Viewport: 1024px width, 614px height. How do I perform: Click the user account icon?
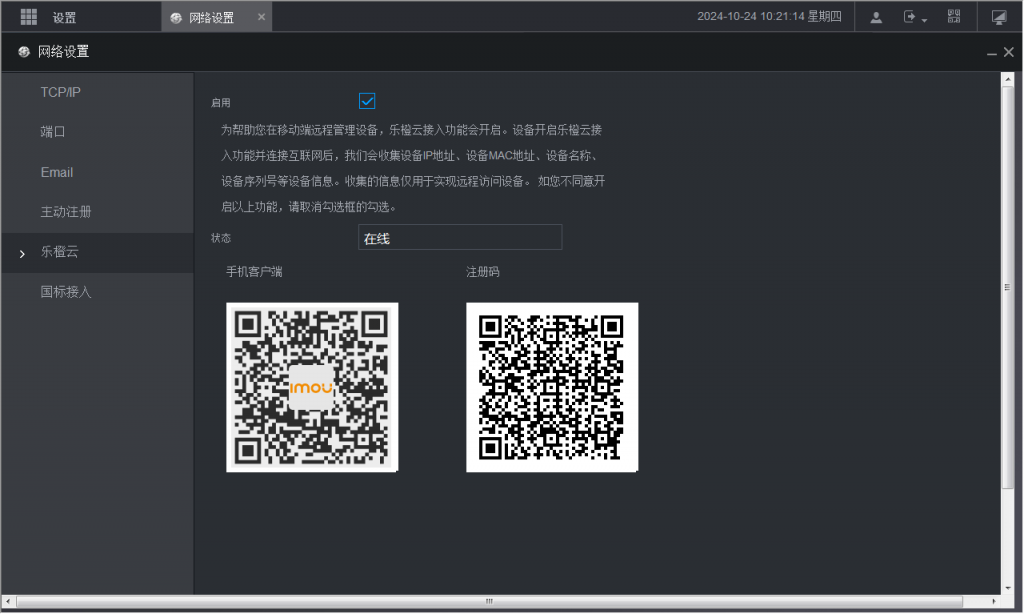point(876,17)
